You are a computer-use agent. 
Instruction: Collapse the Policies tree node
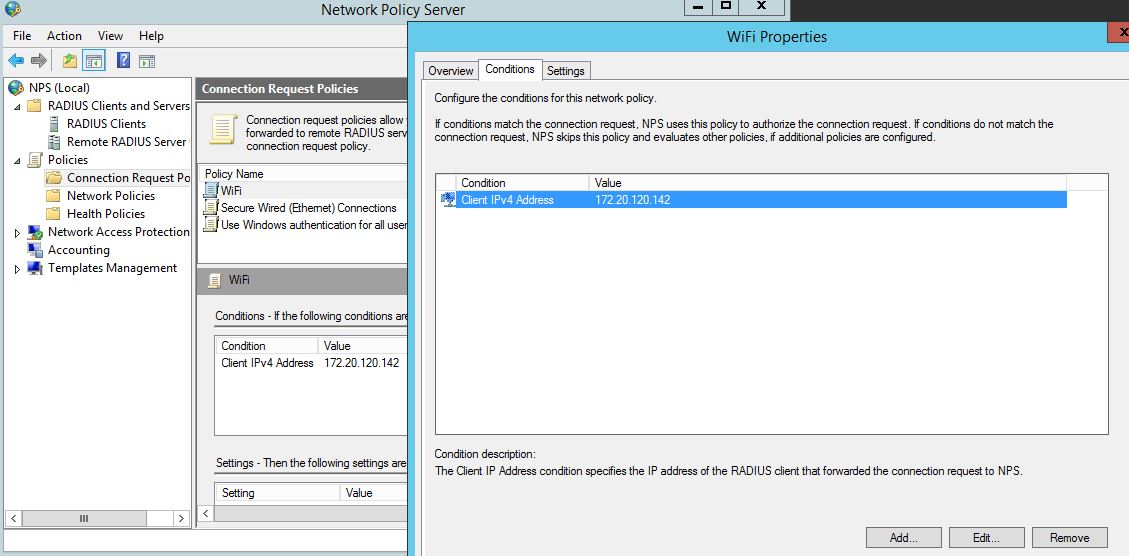click(17, 160)
